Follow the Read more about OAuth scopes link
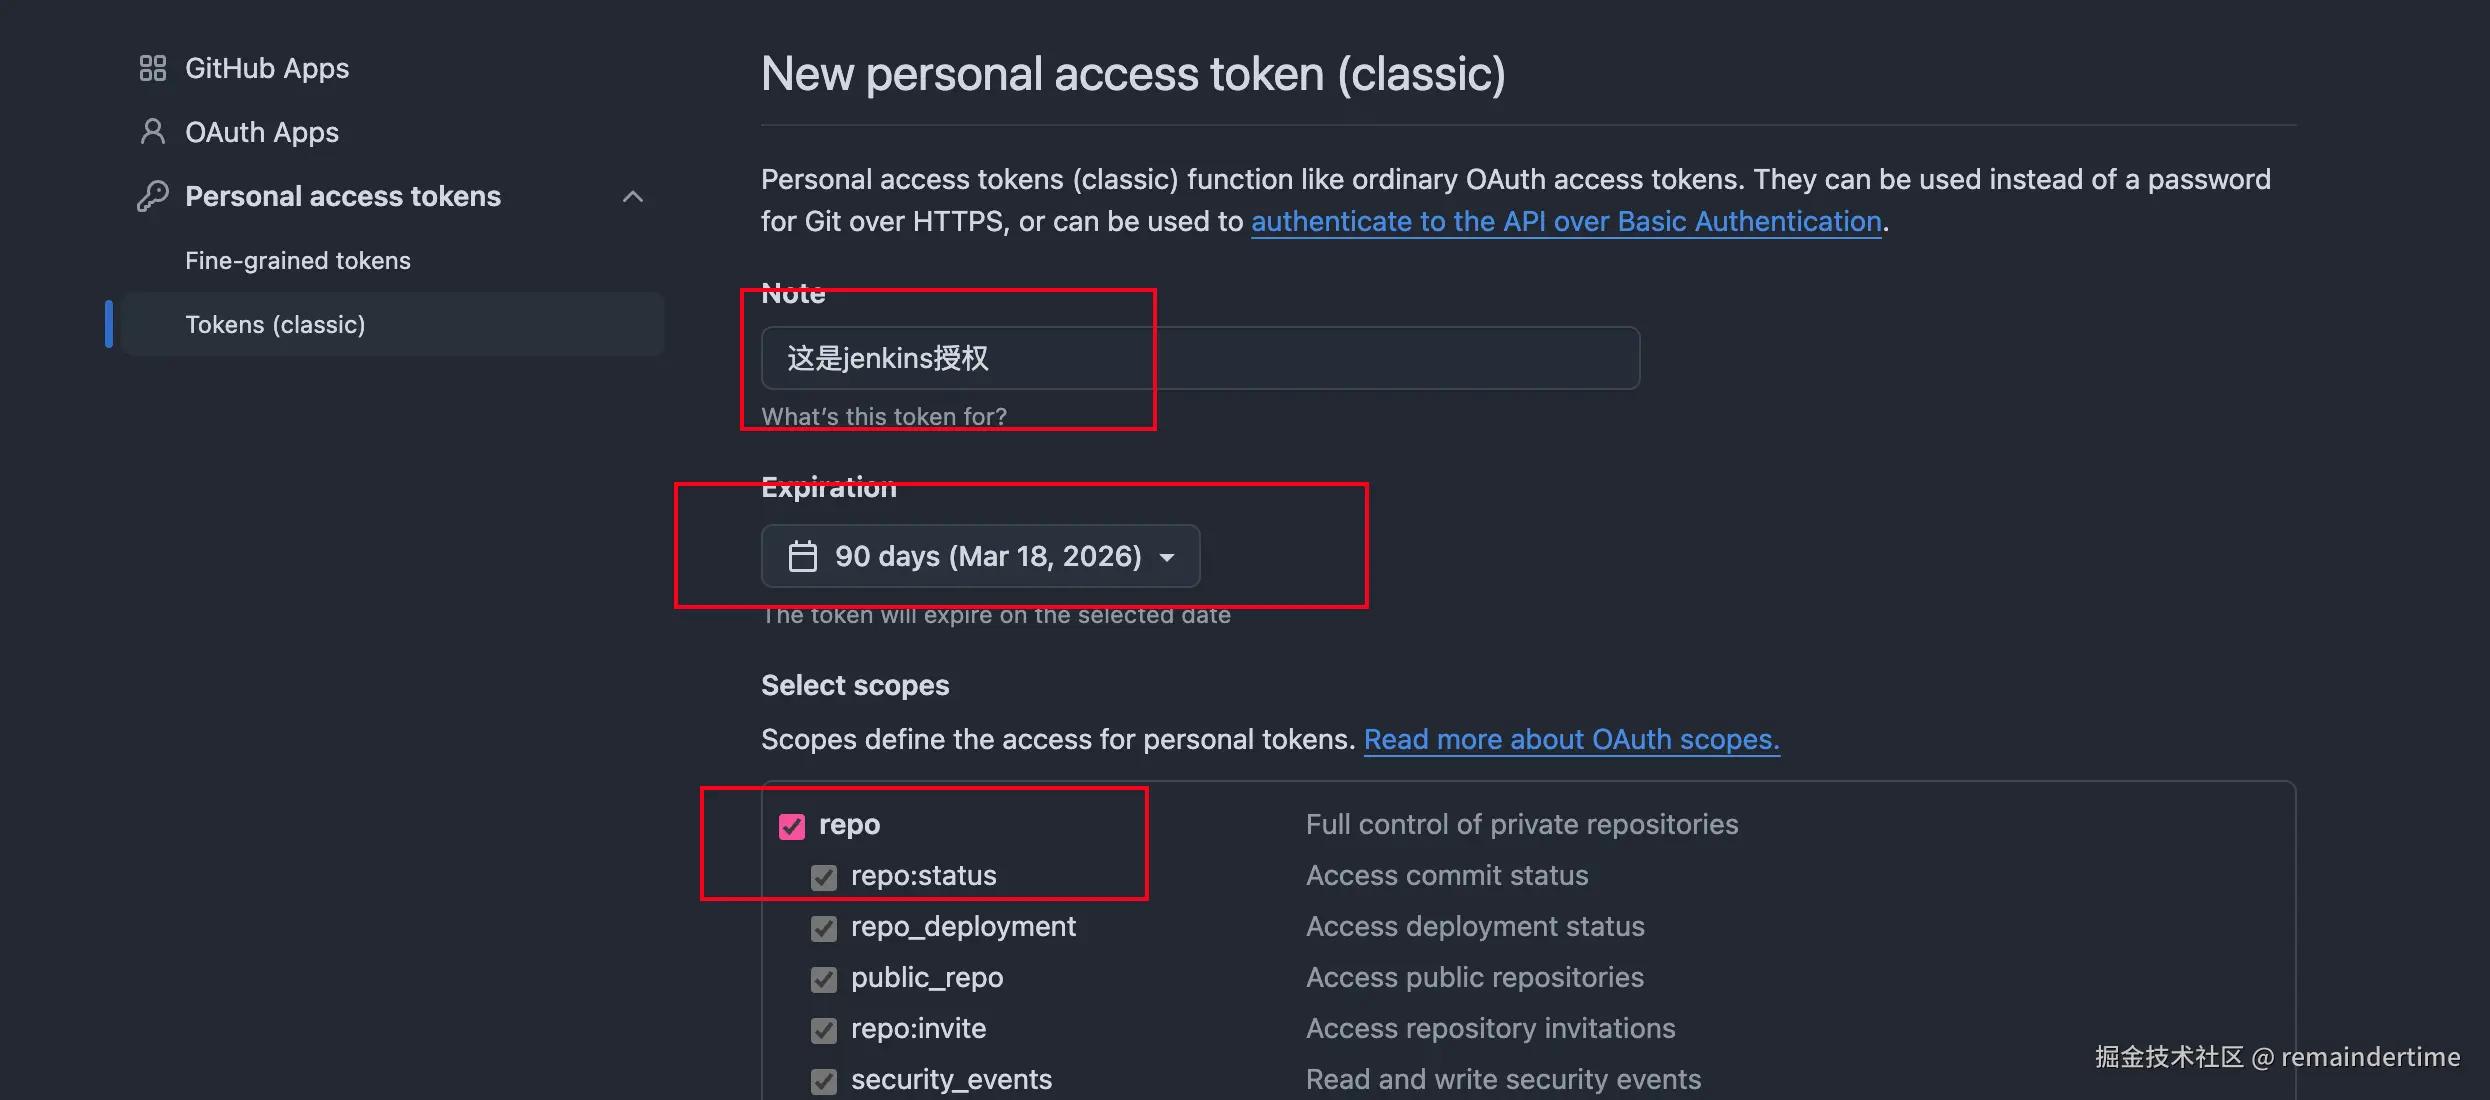Screen dimensions: 2490x1100 pyautogui.click(x=1571, y=739)
